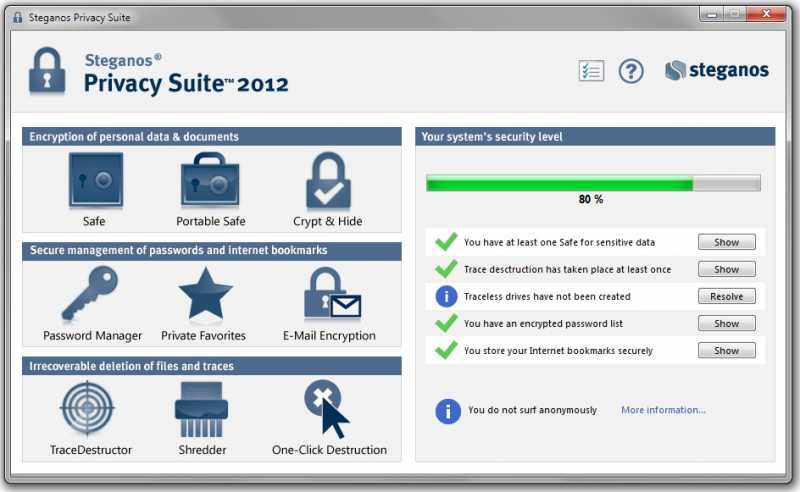Start the TraceDestructor target icon

click(88, 408)
